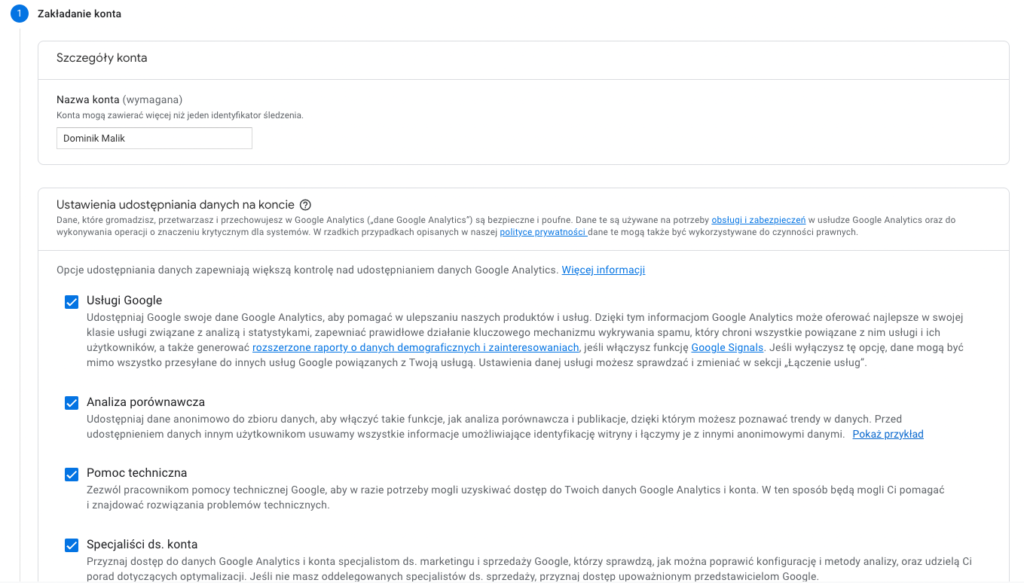Image resolution: width=1024 pixels, height=583 pixels.
Task: Click the 'Nazwa konta (wymagana)' field label
Action: [119, 100]
